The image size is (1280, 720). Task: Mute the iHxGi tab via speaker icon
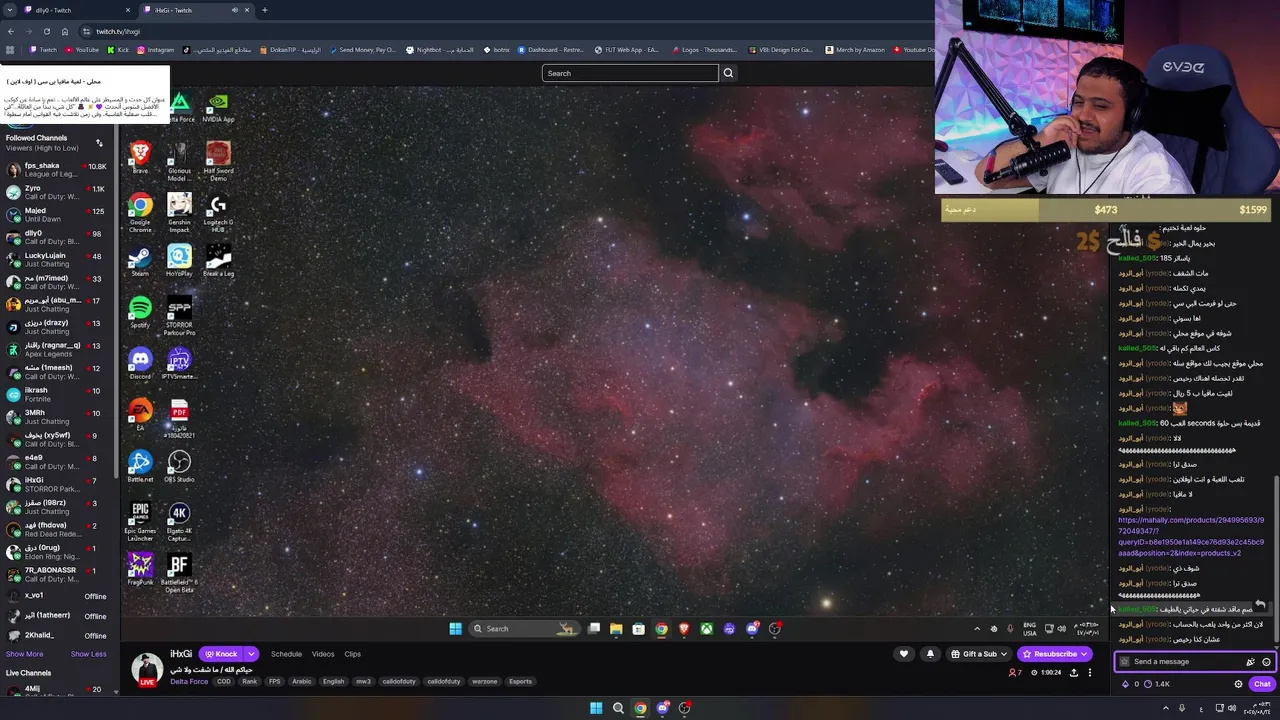click(x=235, y=10)
